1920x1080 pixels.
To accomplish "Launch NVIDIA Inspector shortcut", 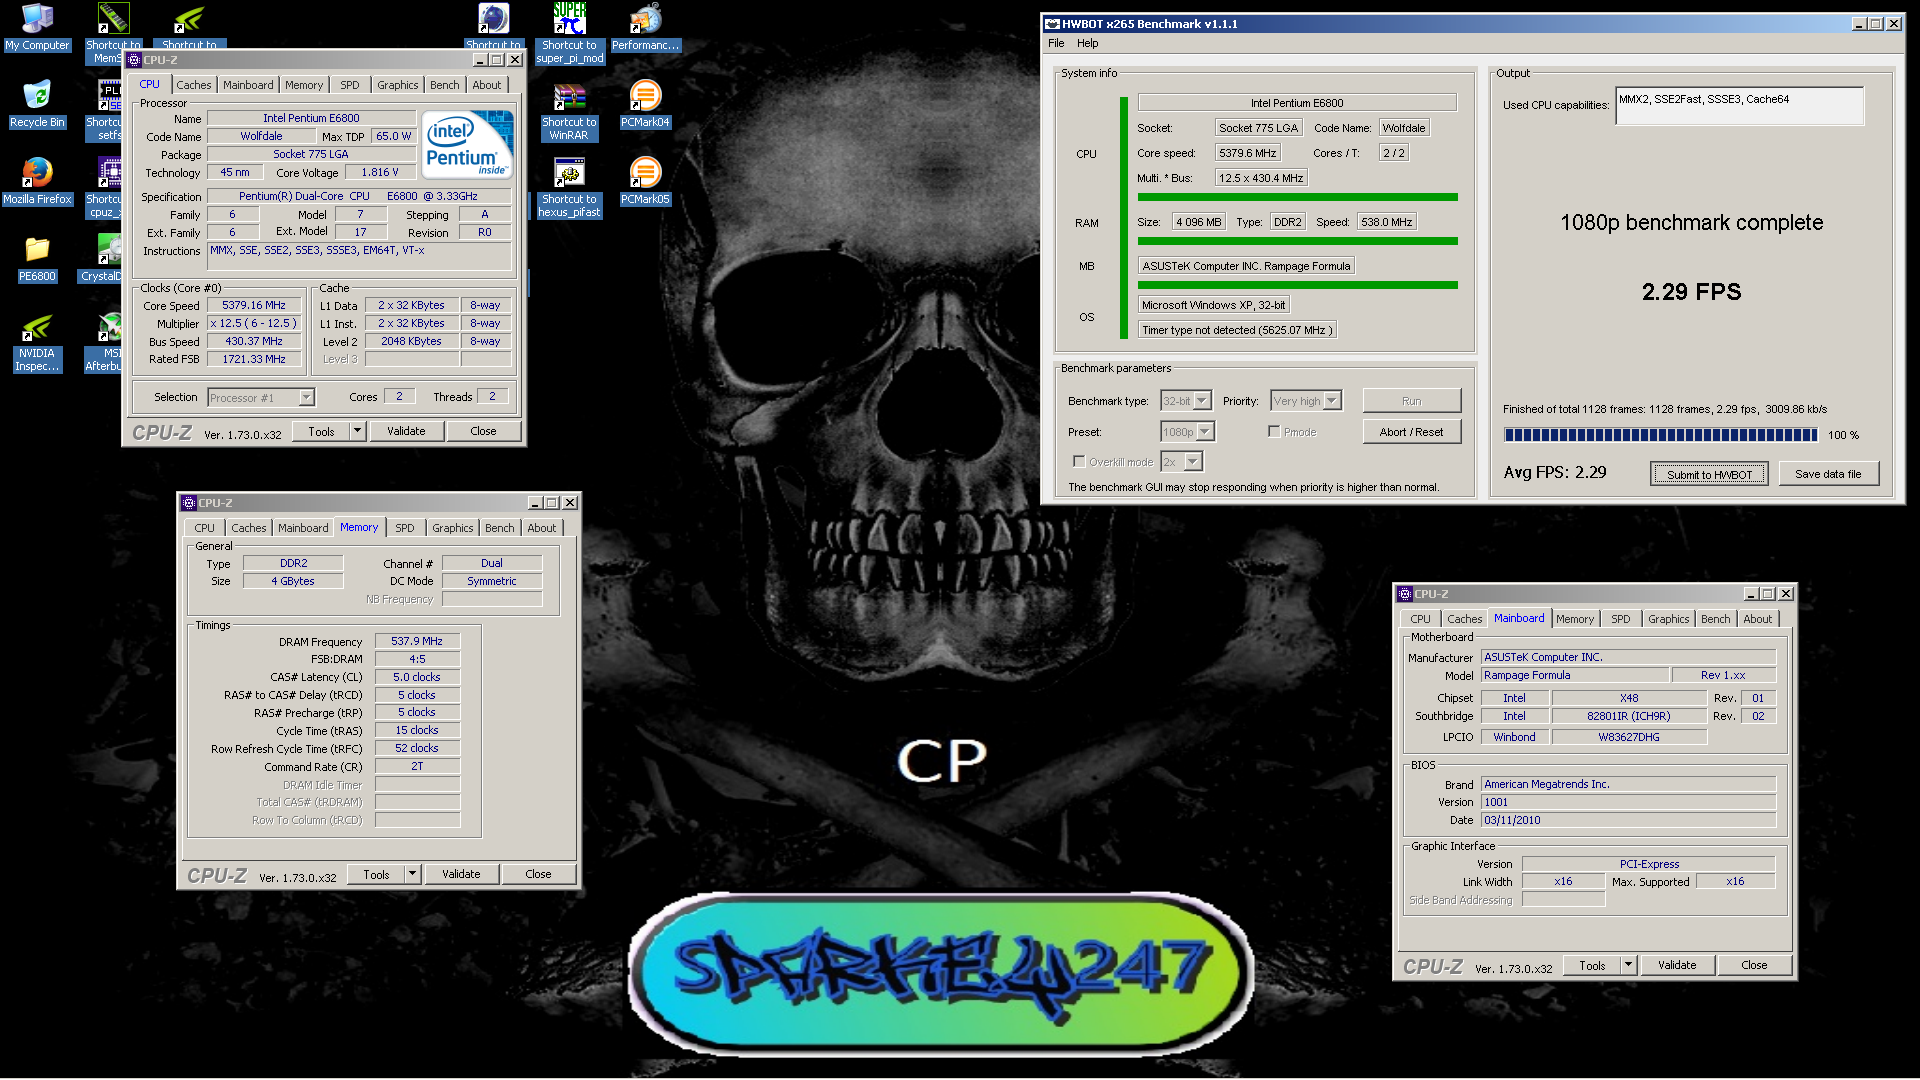I will click(x=37, y=342).
